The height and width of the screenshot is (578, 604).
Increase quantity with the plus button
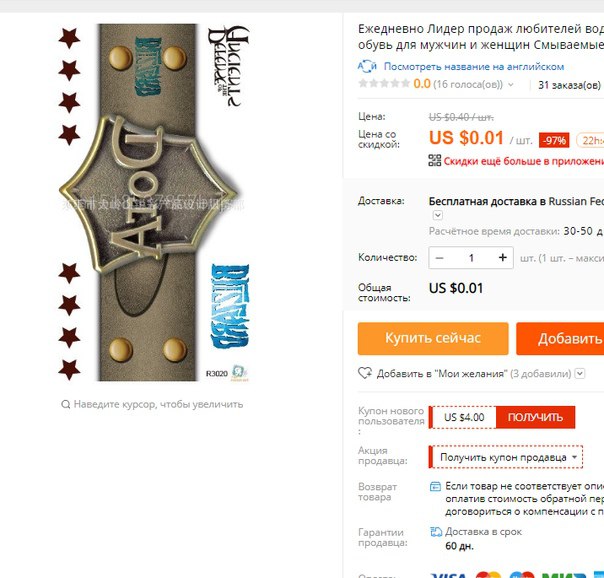click(x=502, y=258)
